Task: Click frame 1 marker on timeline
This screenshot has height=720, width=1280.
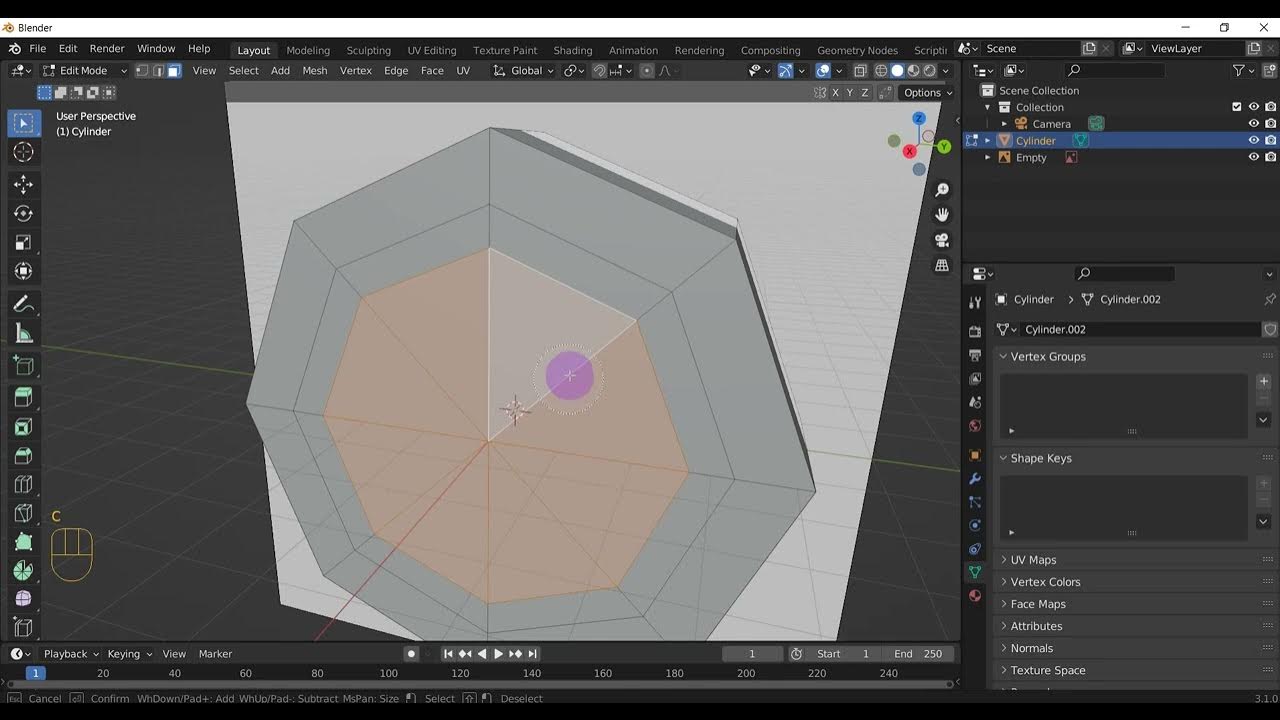Action: tap(35, 673)
